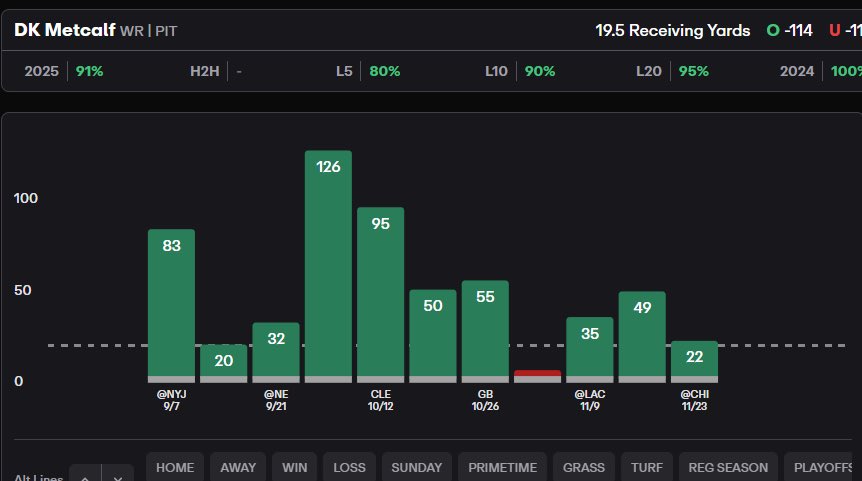Click the @NE 9/21 axis label
The height and width of the screenshot is (481, 862).
tap(276, 400)
